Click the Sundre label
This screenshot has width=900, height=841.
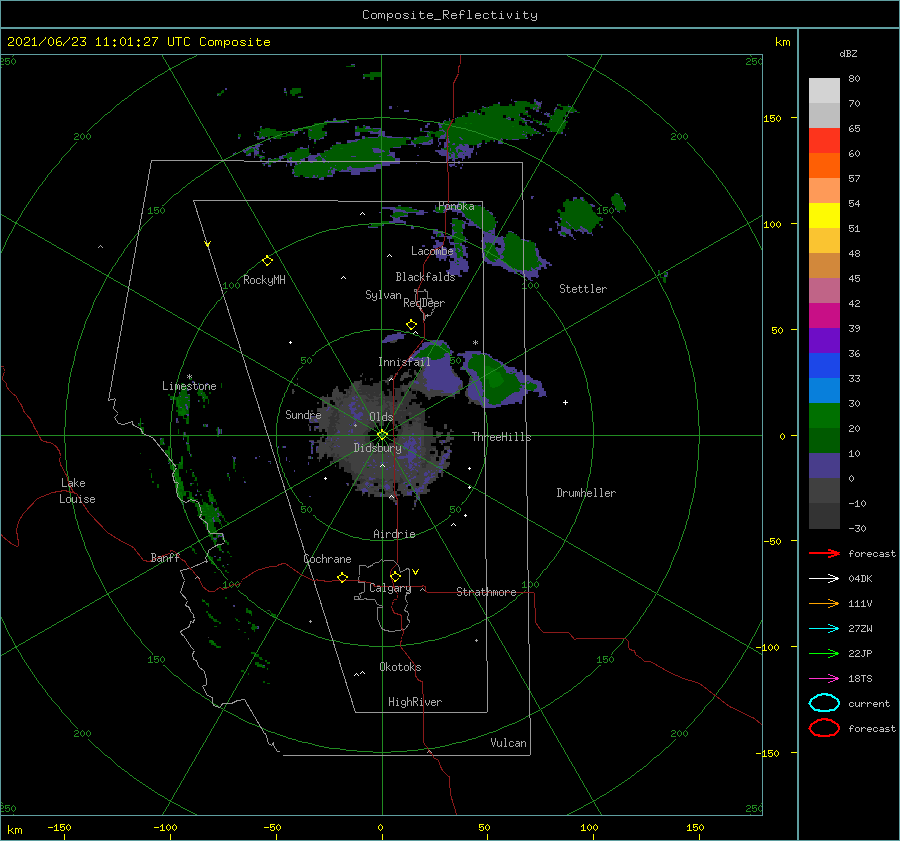click(303, 414)
